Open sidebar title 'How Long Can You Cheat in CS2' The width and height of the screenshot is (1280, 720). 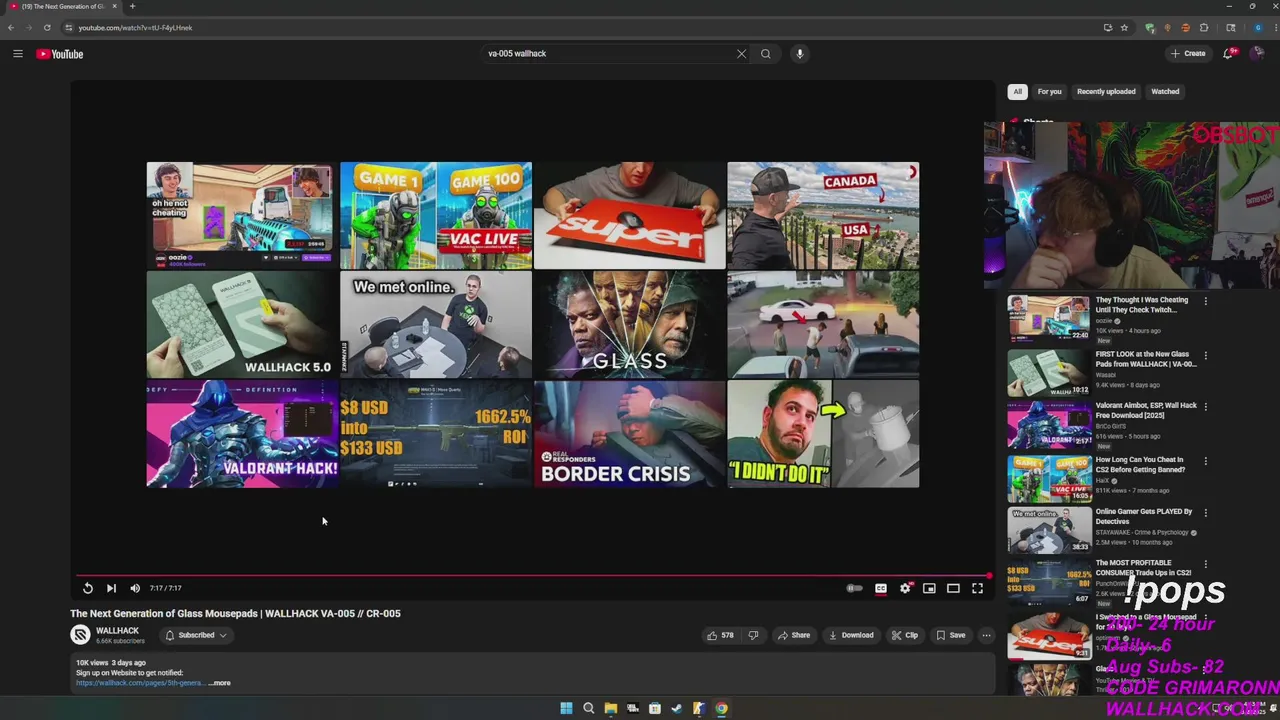coord(1140,464)
